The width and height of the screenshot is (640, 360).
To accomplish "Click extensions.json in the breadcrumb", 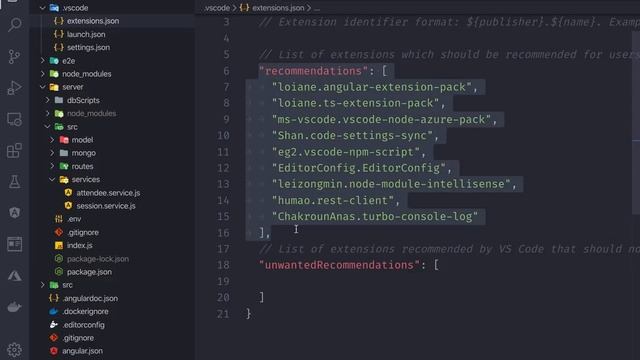I will click(x=278, y=8).
